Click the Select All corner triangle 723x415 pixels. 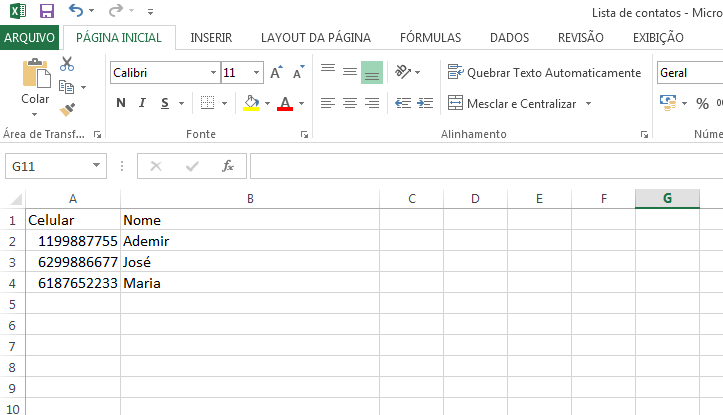pyautogui.click(x=16, y=199)
